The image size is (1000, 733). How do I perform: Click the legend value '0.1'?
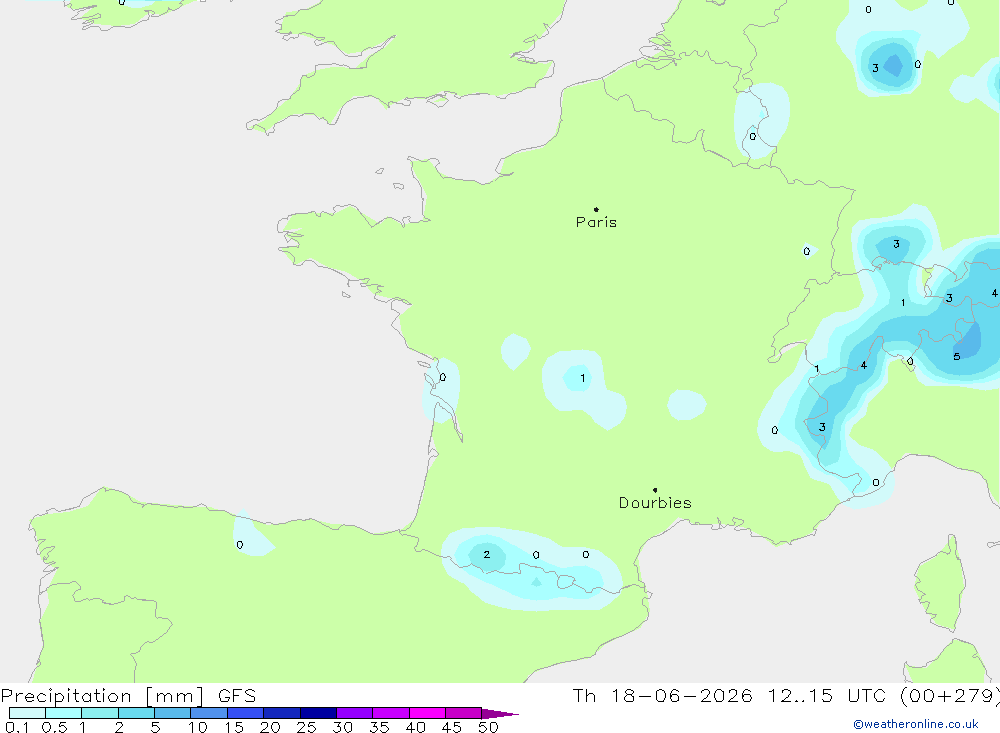(x=17, y=727)
